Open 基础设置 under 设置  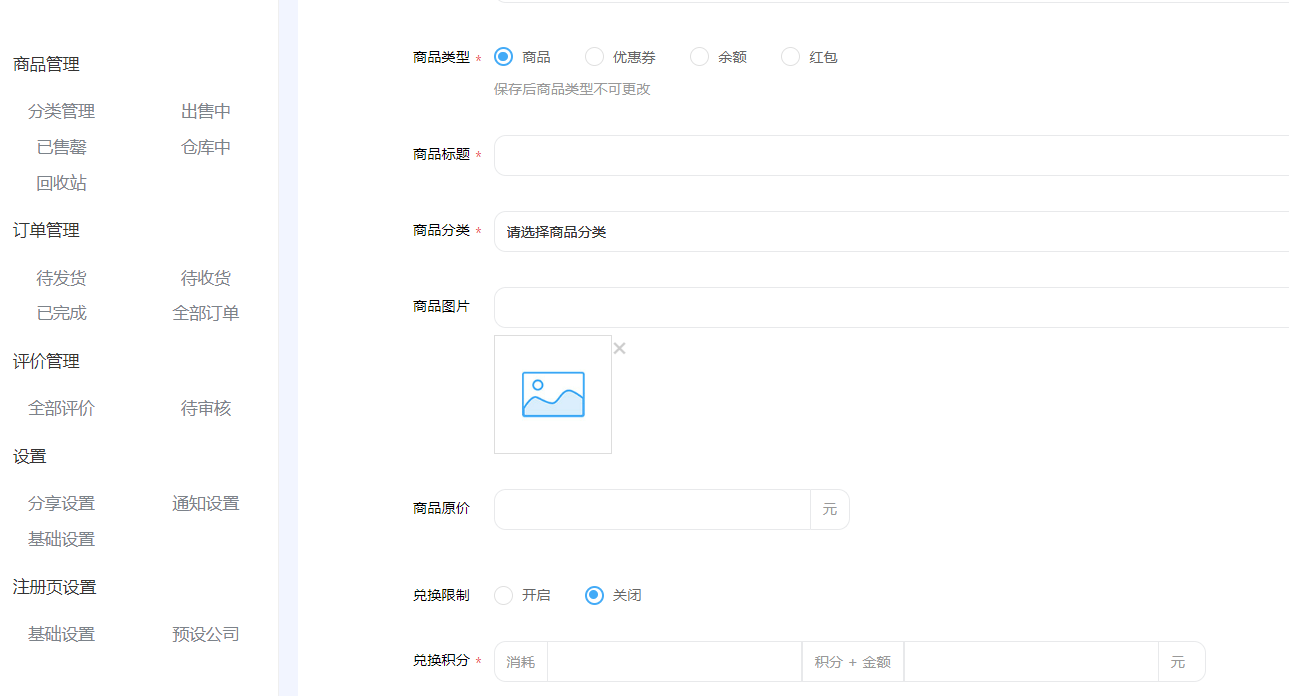click(62, 539)
